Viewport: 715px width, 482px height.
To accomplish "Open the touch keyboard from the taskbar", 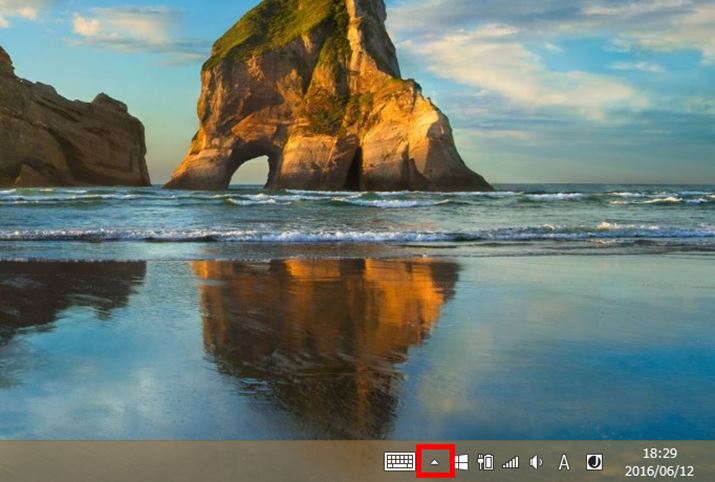I will pyautogui.click(x=399, y=462).
